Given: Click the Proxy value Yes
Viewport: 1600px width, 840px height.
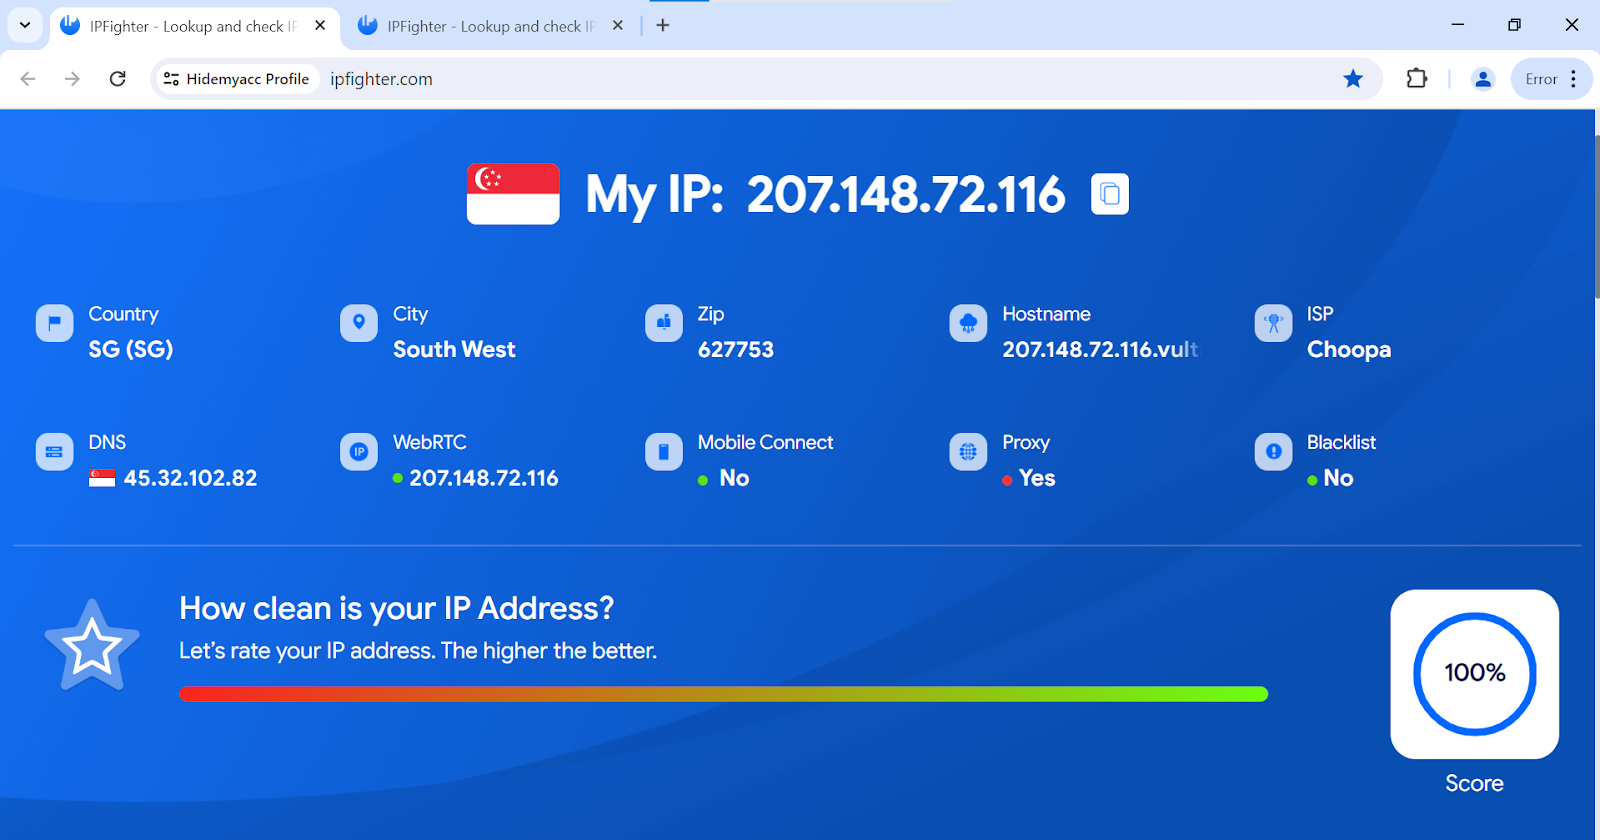Looking at the screenshot, I should click(1037, 478).
